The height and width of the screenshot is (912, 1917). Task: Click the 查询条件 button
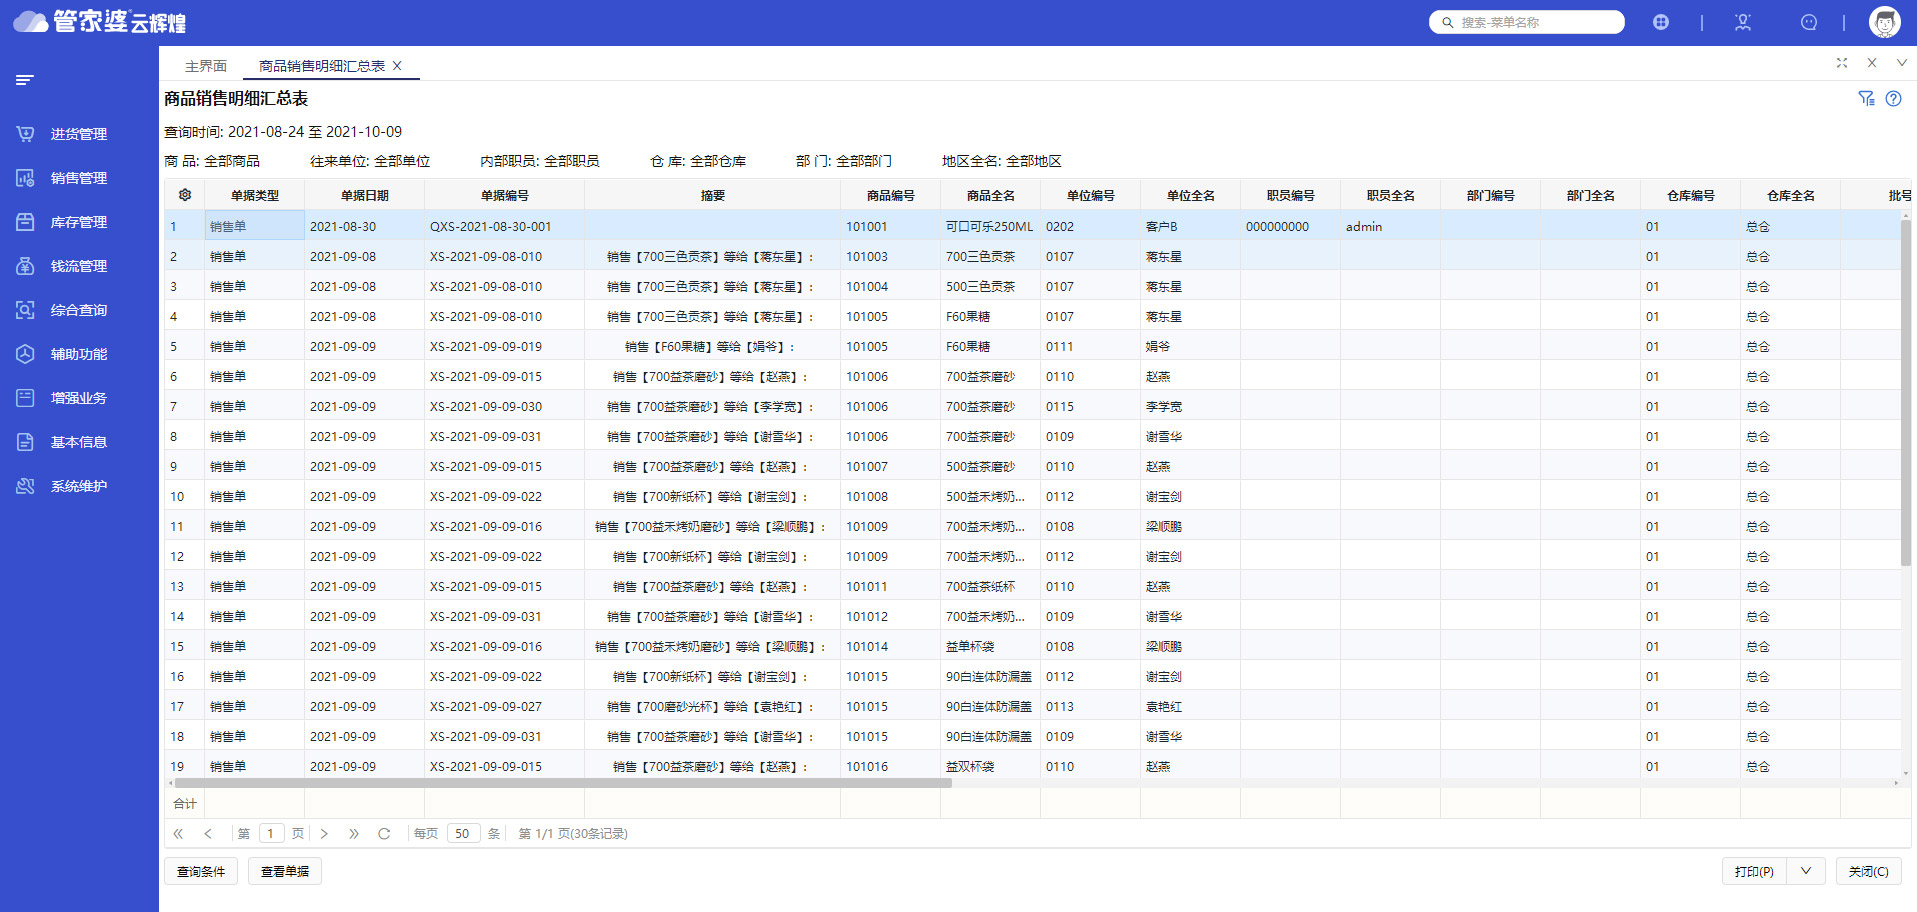pyautogui.click(x=201, y=871)
